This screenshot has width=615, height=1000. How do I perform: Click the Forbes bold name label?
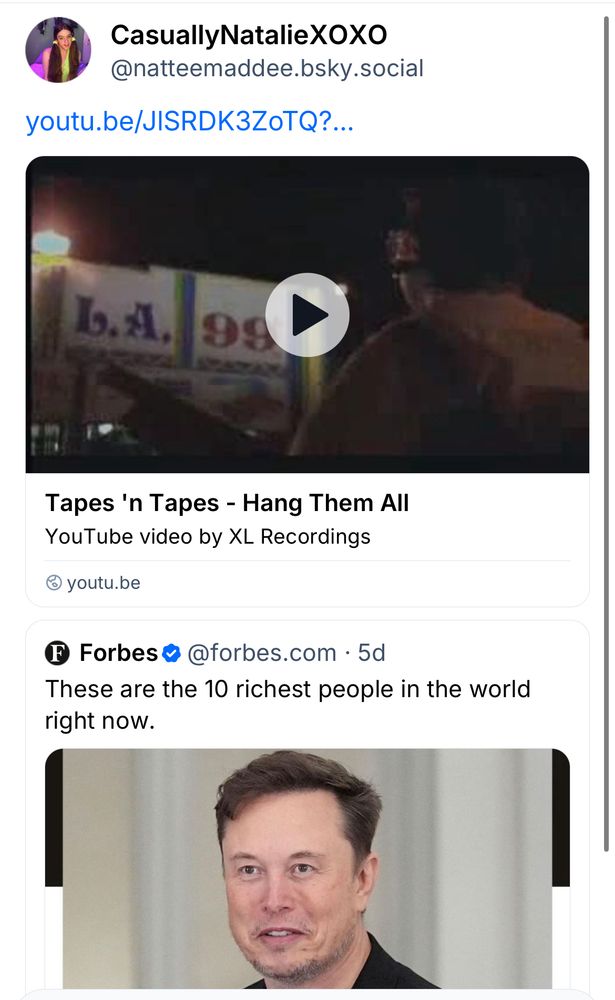click(117, 653)
